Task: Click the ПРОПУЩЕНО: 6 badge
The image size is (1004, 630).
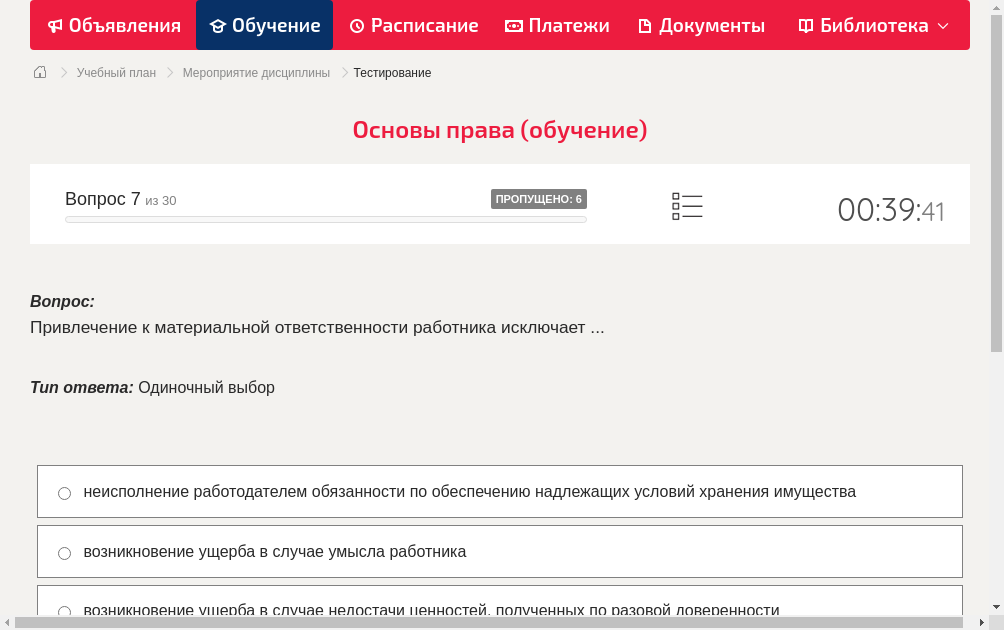Action: click(539, 198)
